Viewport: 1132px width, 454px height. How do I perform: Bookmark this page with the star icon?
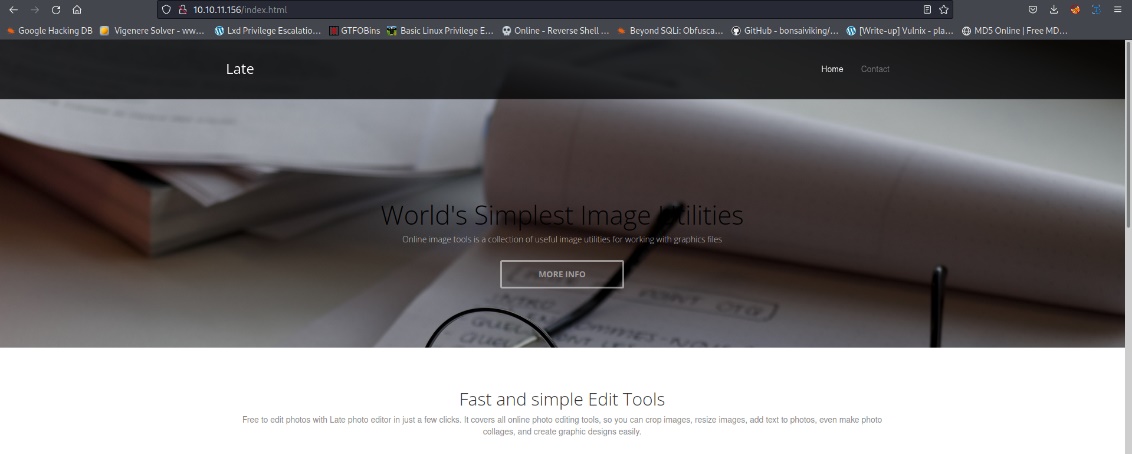943,9
